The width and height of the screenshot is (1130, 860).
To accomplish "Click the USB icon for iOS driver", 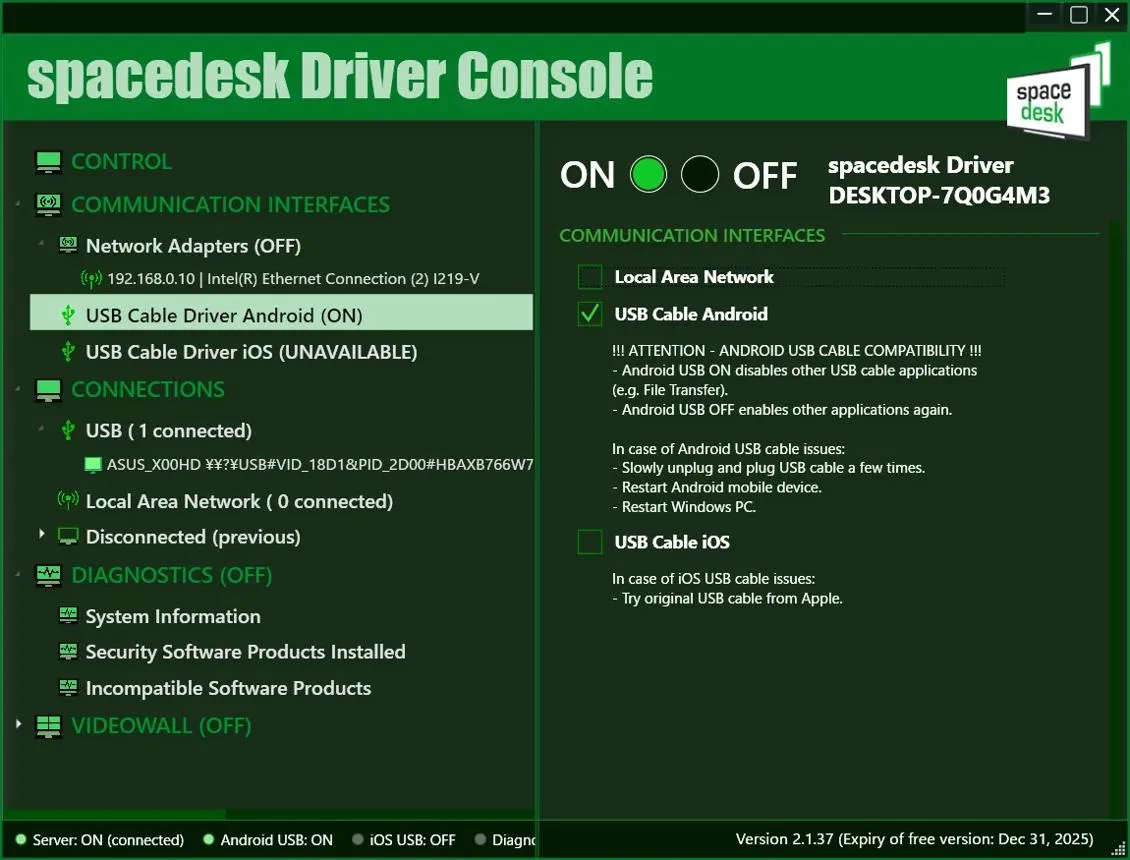I will 68,352.
